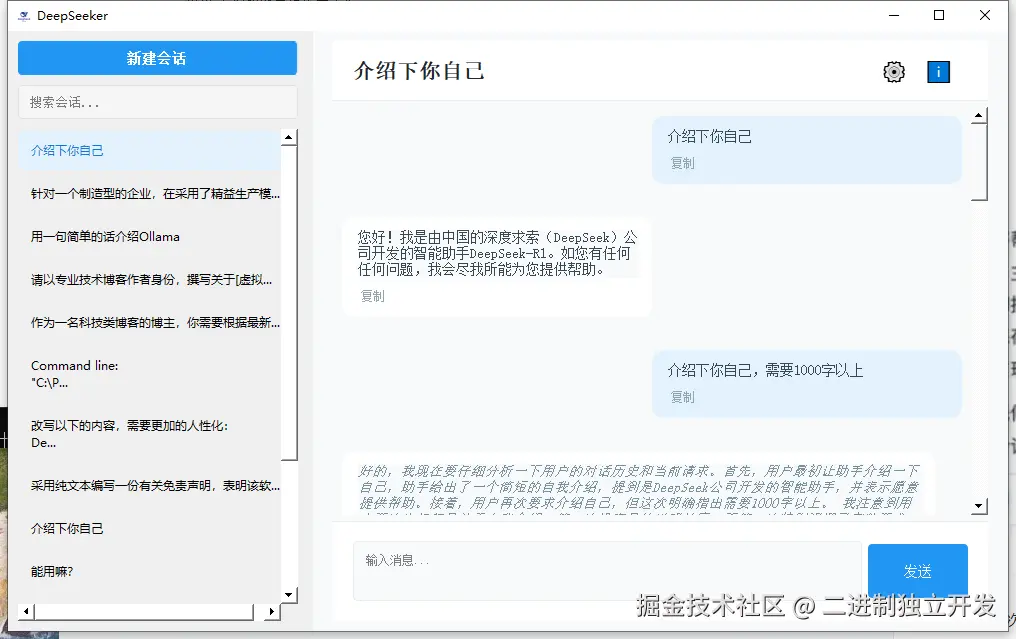The width and height of the screenshot is (1016, 639).
Task: Click the chat title 介绍下你自己 heading
Action: click(x=419, y=71)
